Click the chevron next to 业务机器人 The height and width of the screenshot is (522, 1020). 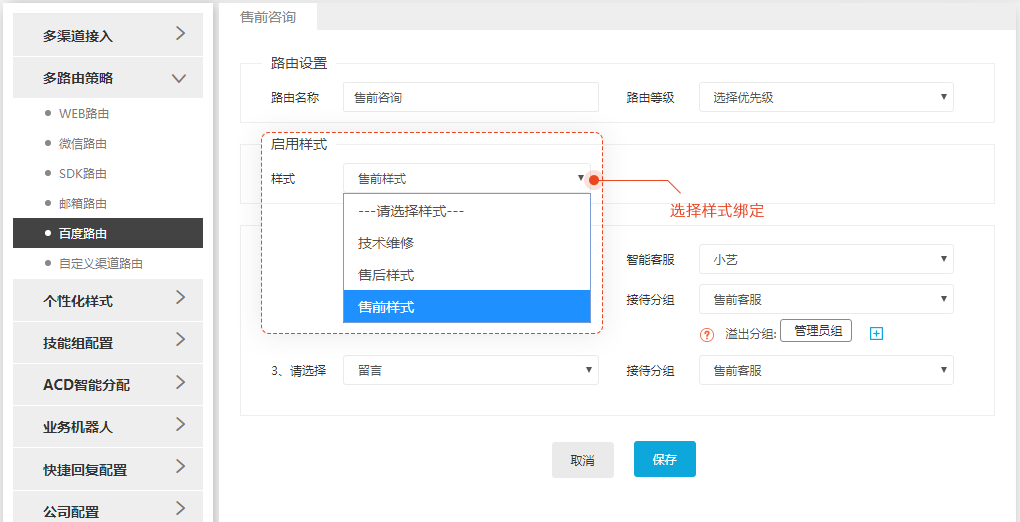pos(181,424)
